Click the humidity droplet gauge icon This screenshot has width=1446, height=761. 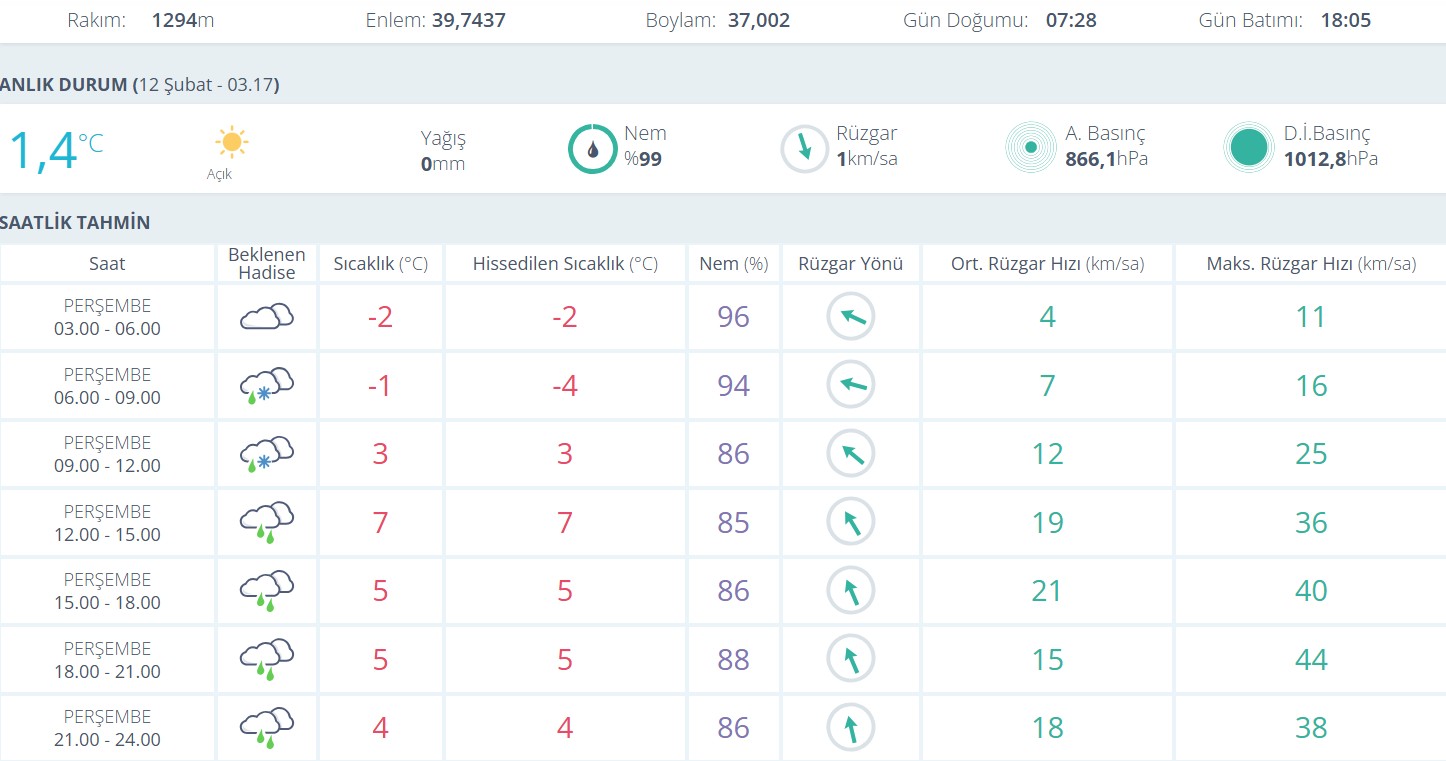(592, 149)
